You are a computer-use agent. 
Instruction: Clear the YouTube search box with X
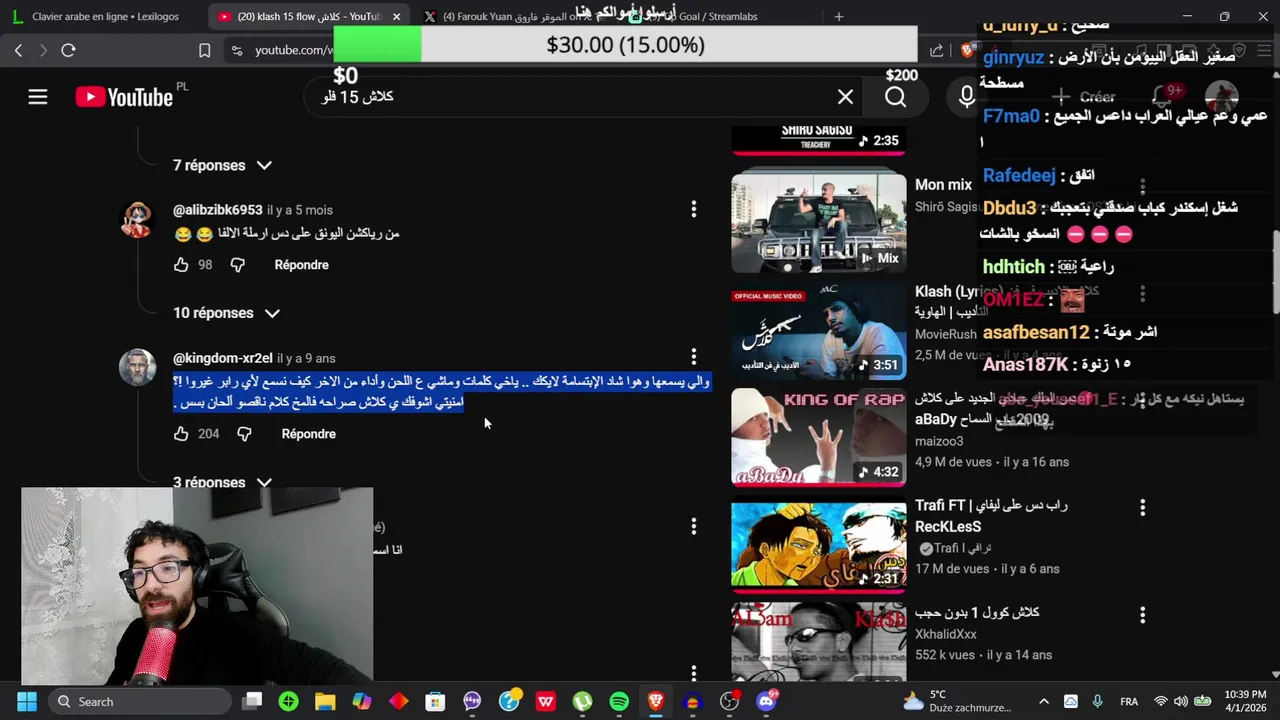(845, 97)
